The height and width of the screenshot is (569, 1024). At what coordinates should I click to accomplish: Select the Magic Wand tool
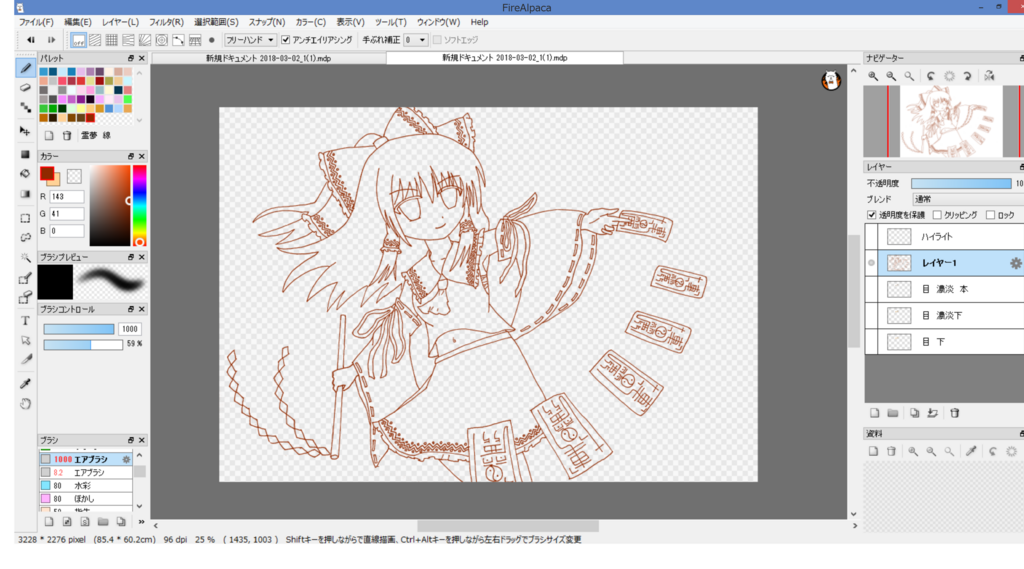tap(25, 258)
